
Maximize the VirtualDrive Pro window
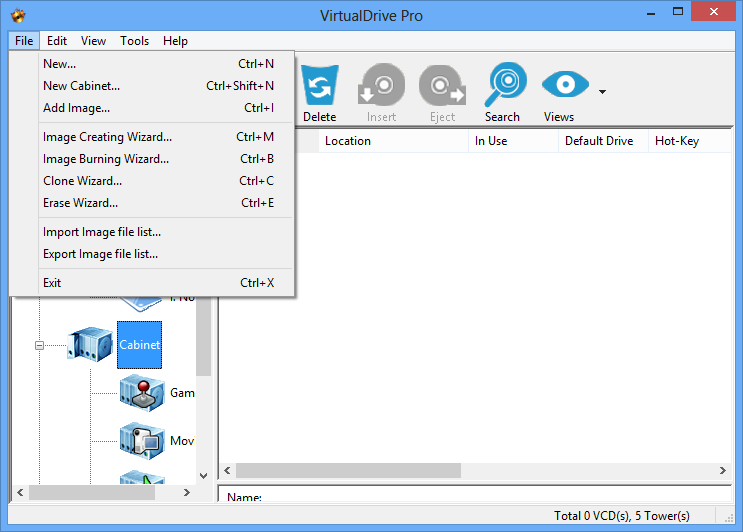tap(678, 11)
